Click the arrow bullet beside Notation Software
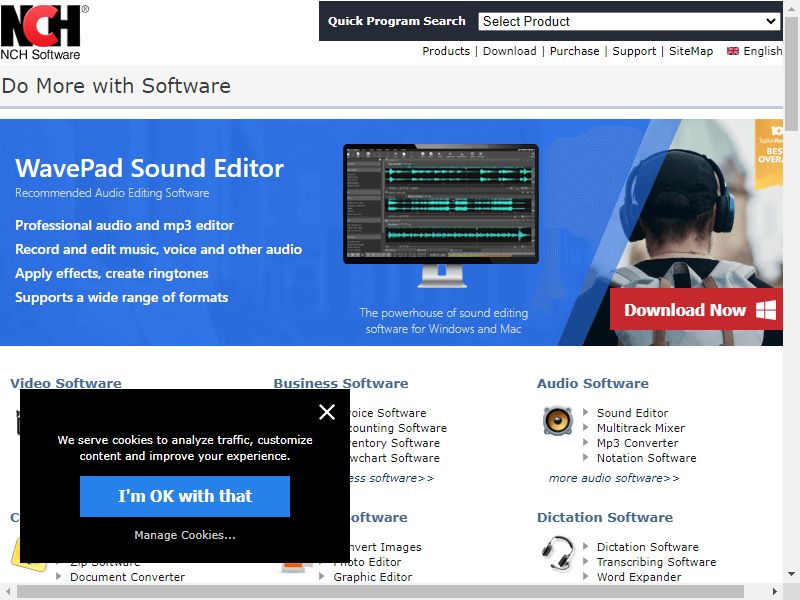Screen dimensions: 800x600 click(x=585, y=457)
